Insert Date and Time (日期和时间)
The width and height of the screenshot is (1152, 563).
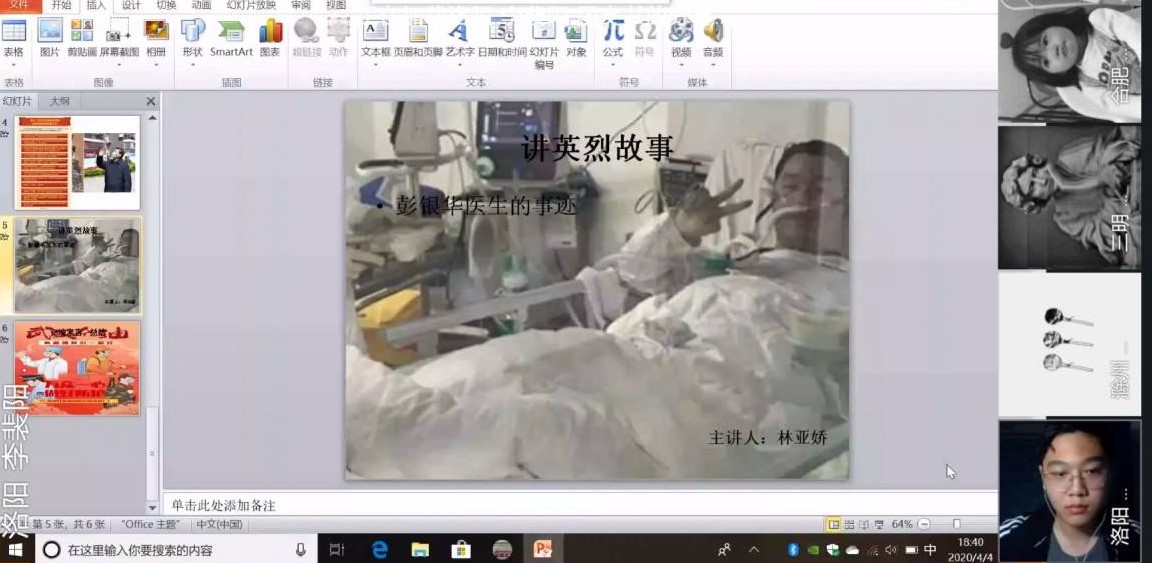501,37
